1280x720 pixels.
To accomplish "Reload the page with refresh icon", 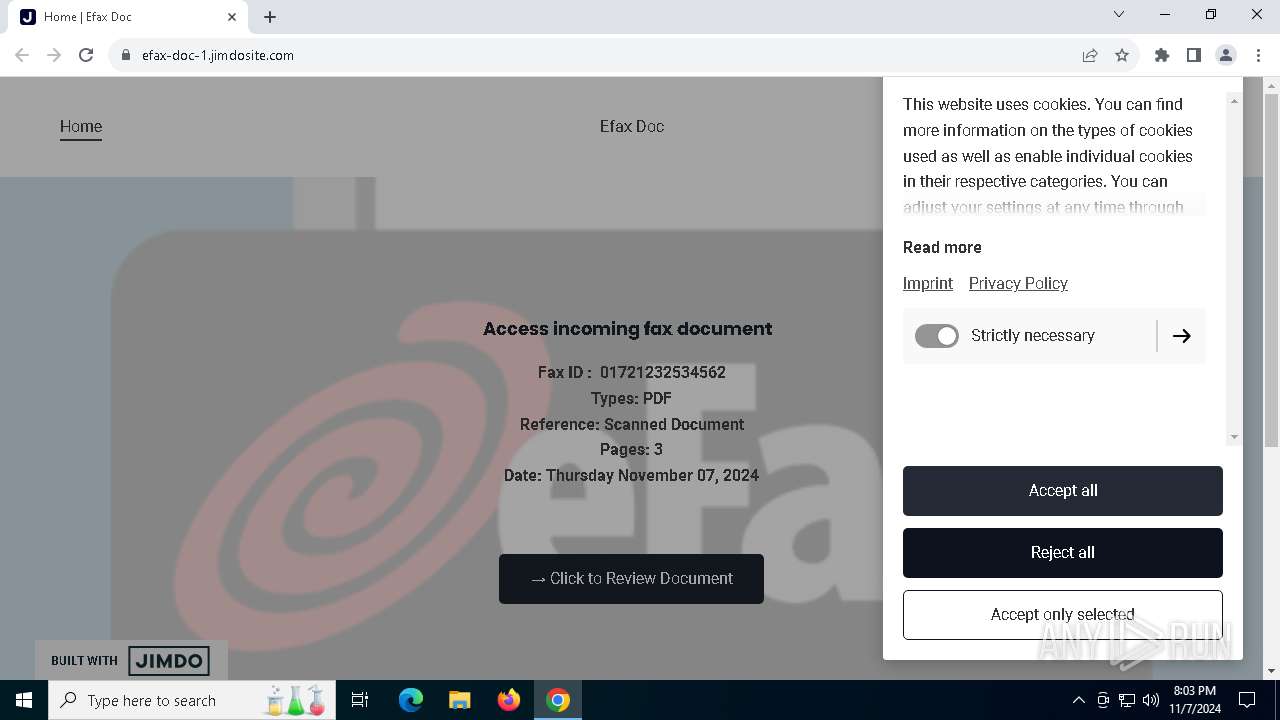I will (x=86, y=55).
